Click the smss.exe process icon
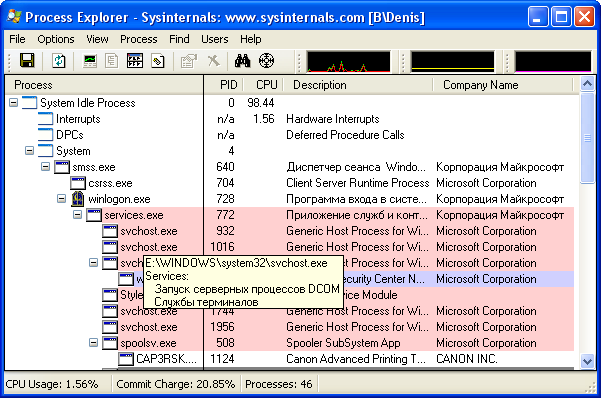 [x=62, y=167]
